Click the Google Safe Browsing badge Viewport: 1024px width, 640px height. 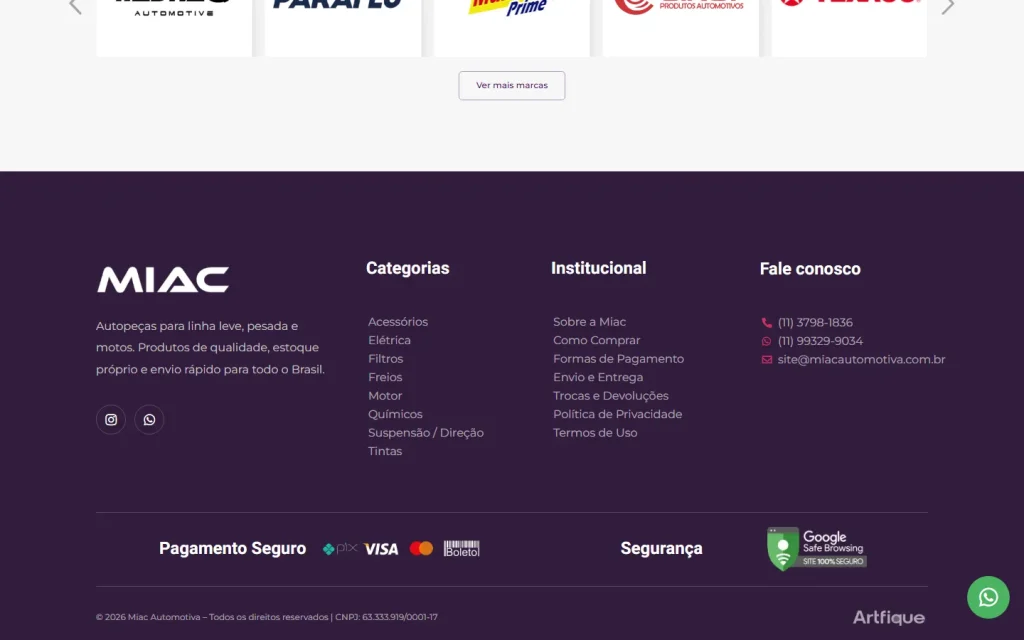coord(816,549)
